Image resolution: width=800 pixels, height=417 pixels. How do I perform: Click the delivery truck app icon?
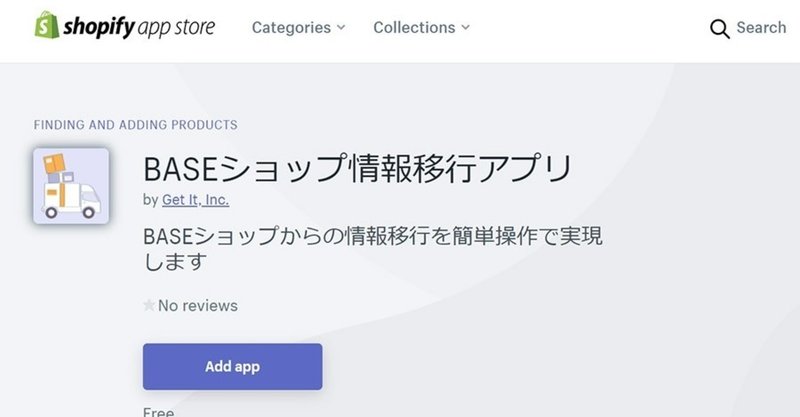click(71, 186)
